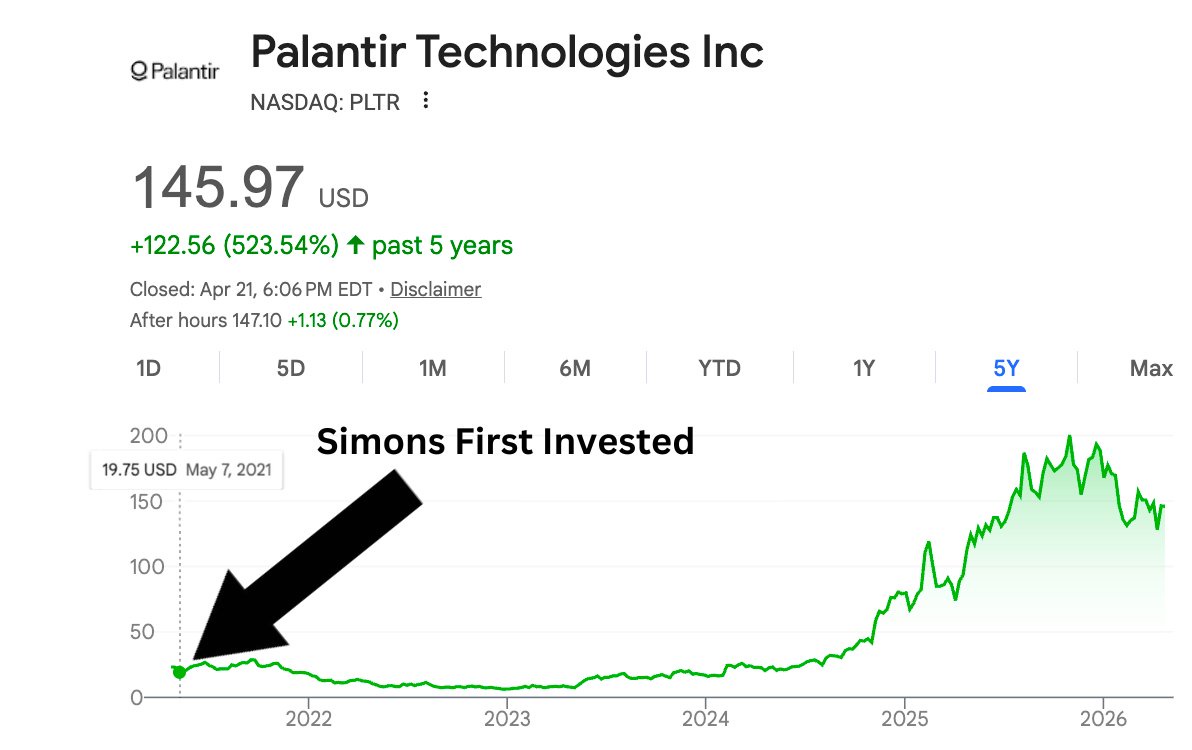This screenshot has height=750, width=1192.
Task: Open the three-dot more options menu
Action: (x=426, y=101)
